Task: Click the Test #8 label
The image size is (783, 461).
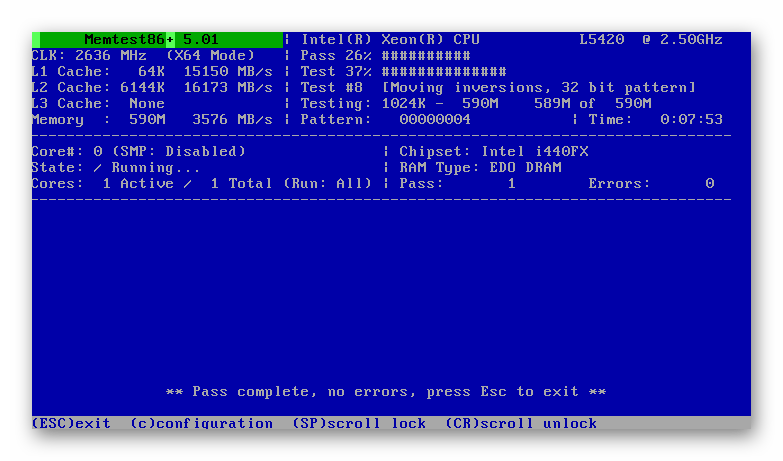Action: (332, 87)
